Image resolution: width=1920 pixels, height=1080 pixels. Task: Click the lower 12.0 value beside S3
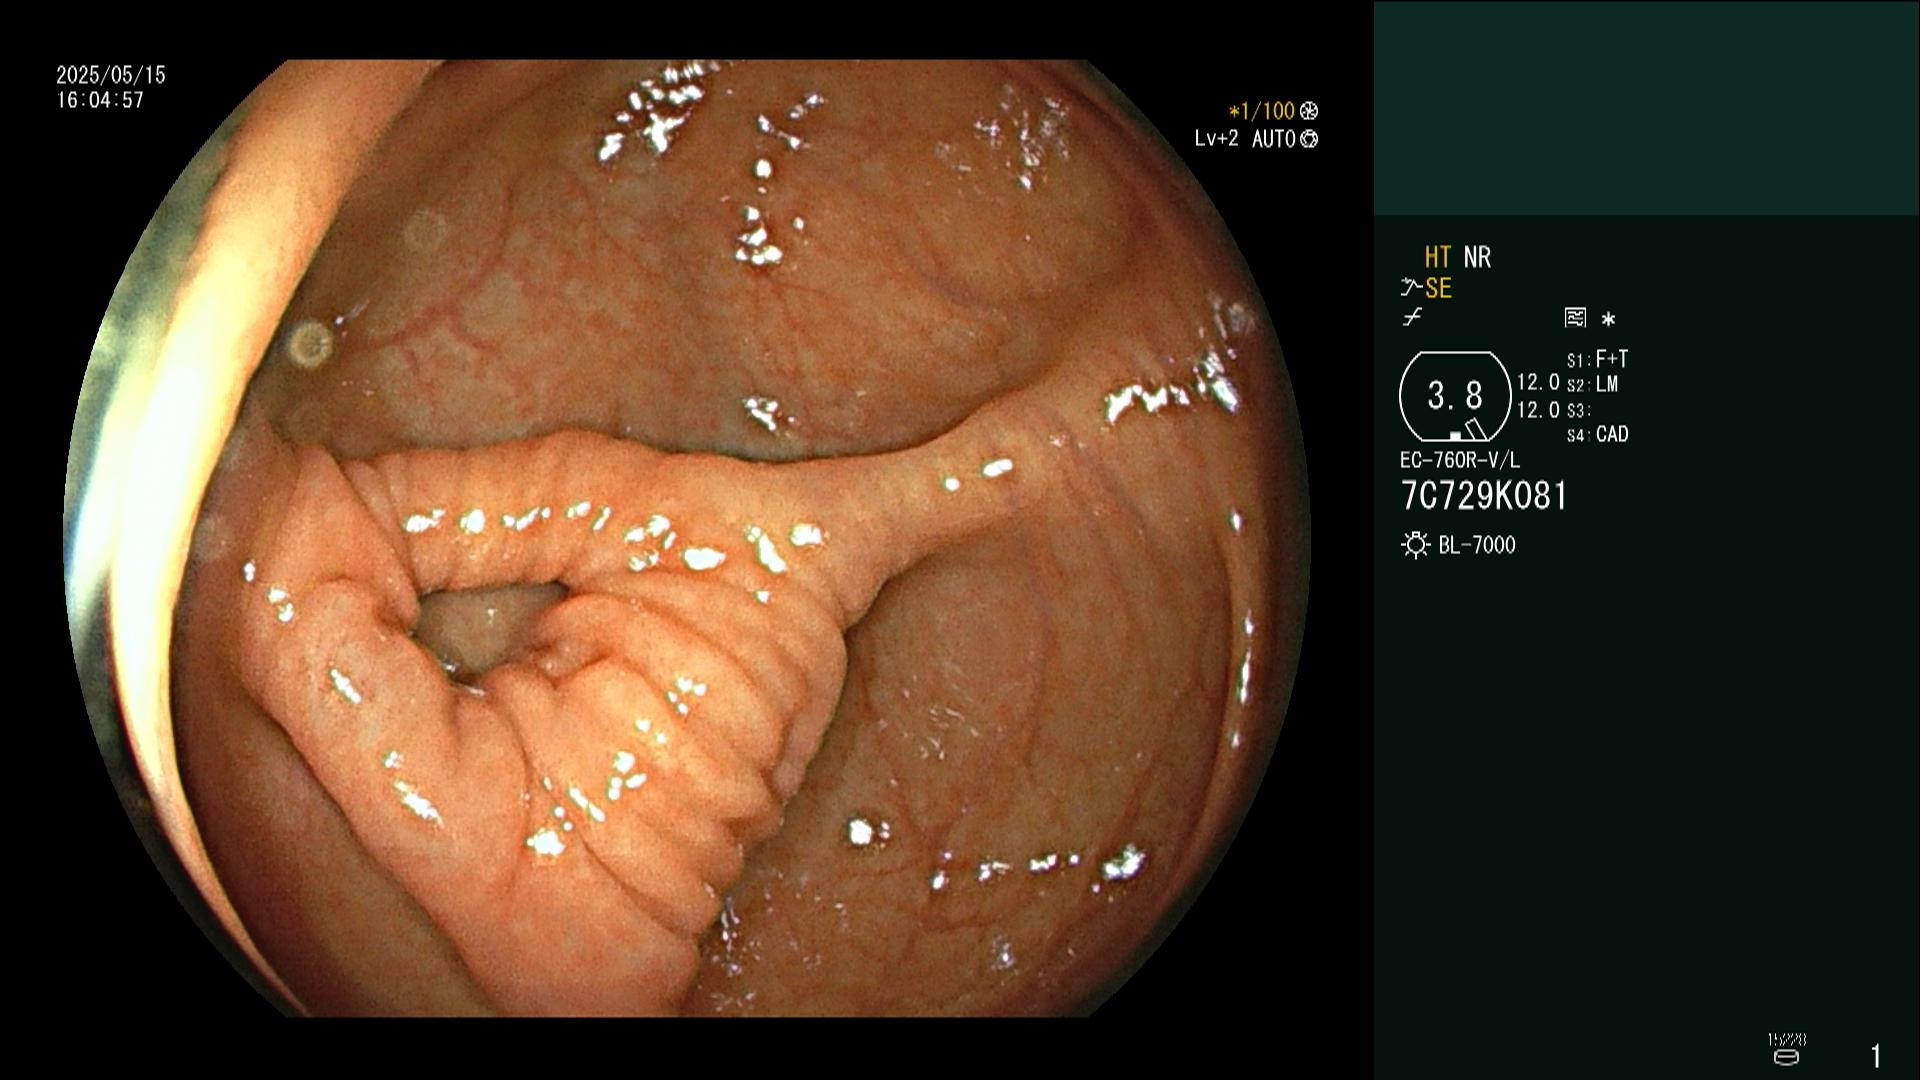1538,410
